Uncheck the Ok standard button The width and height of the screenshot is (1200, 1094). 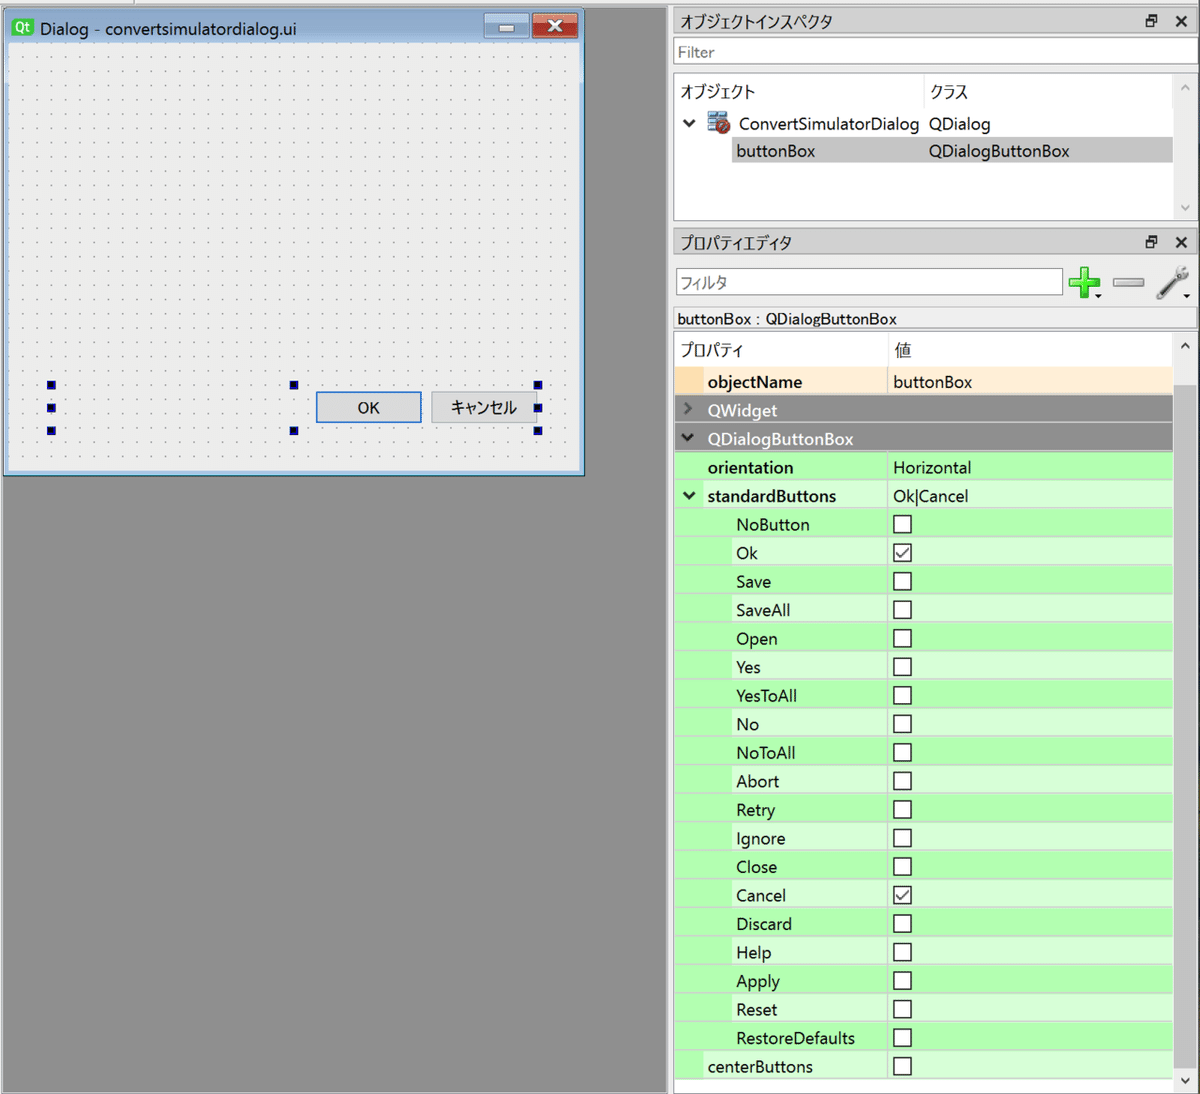point(902,552)
